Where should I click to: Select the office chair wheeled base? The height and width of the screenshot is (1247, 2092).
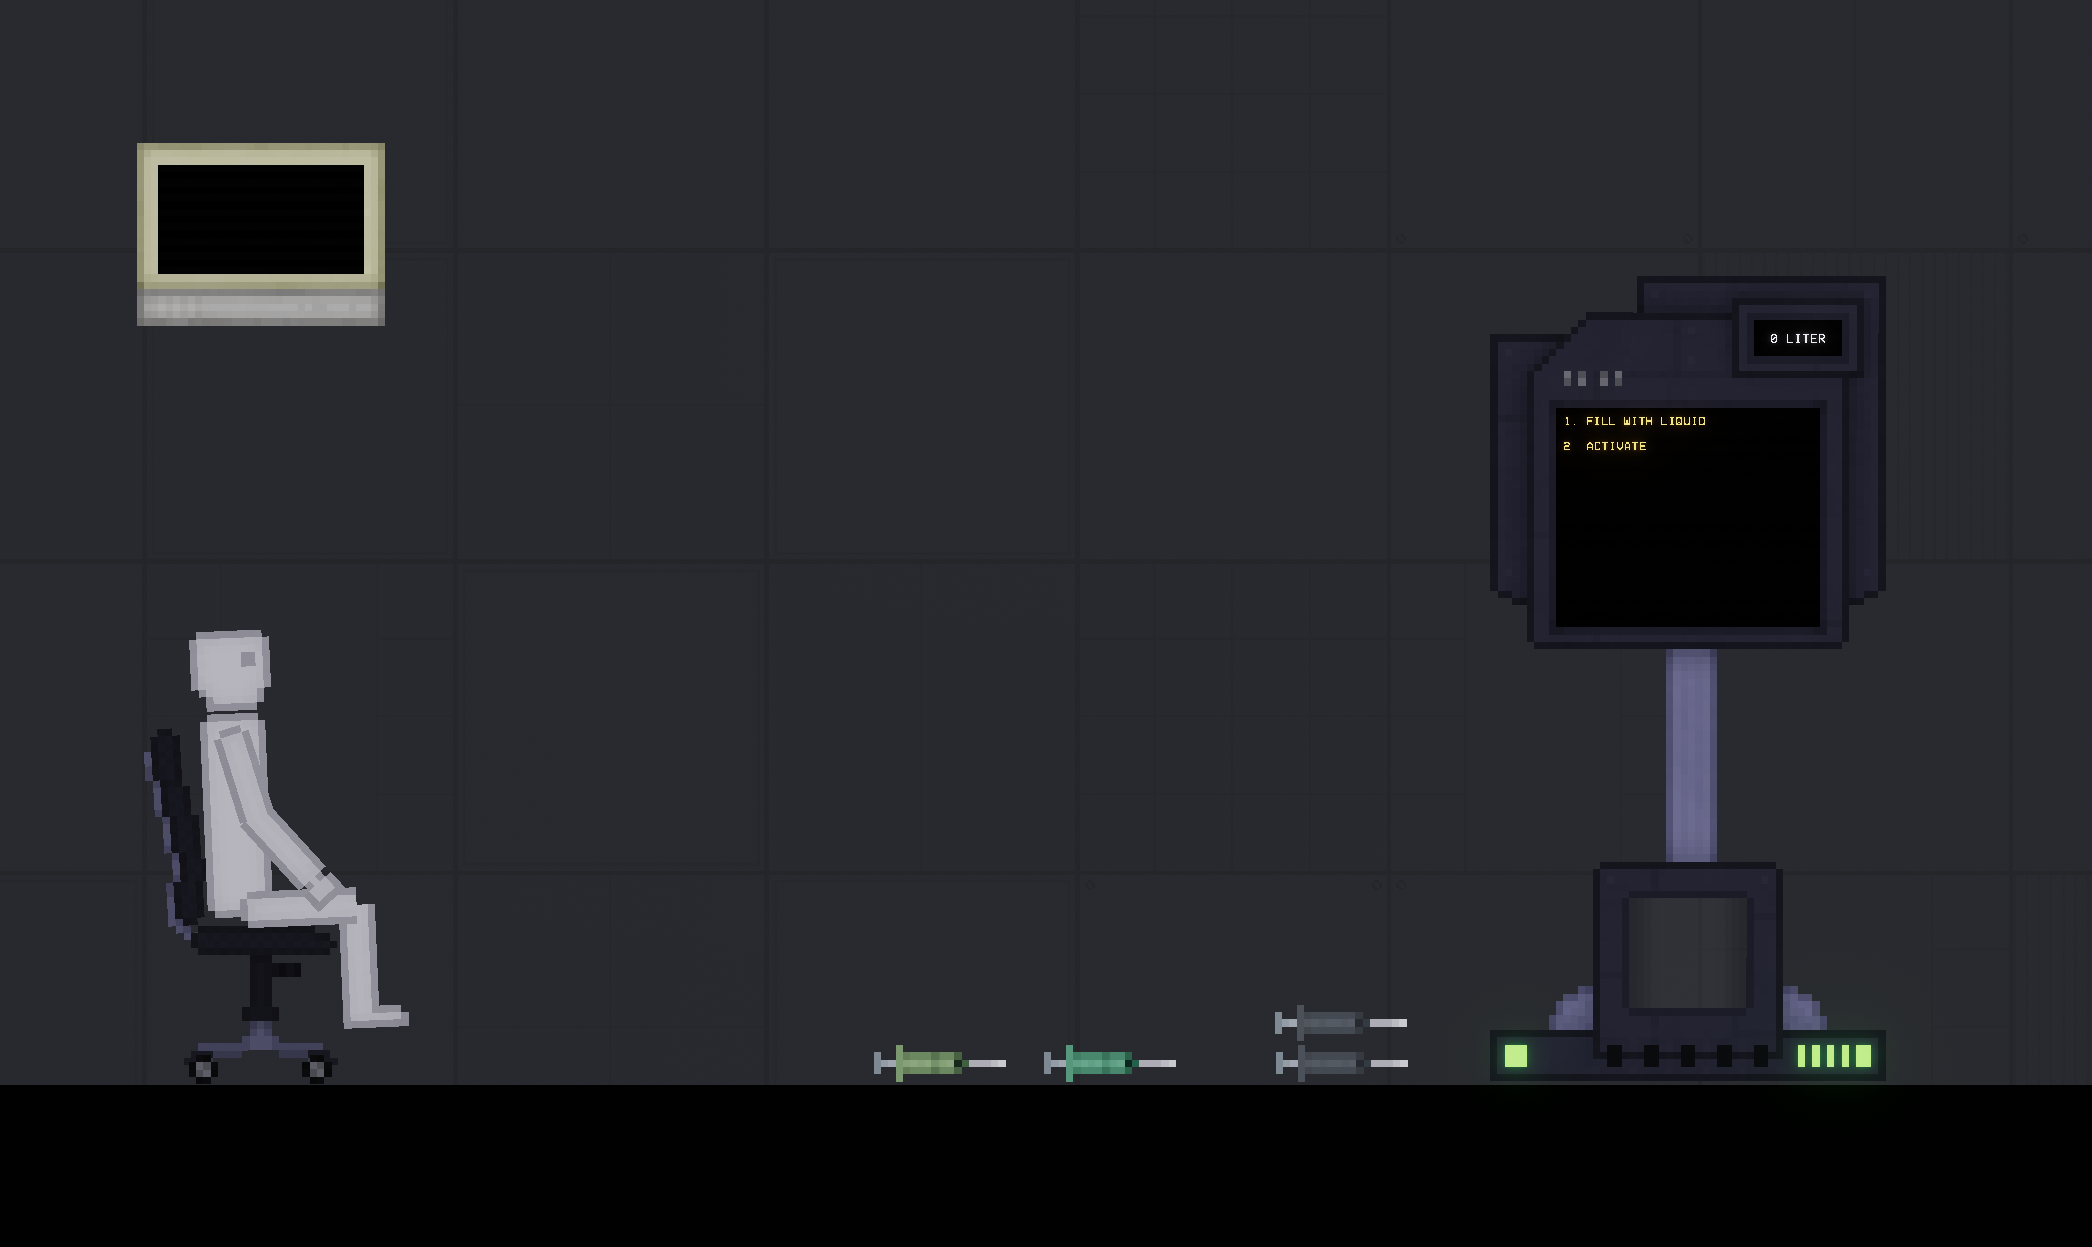tap(261, 1055)
